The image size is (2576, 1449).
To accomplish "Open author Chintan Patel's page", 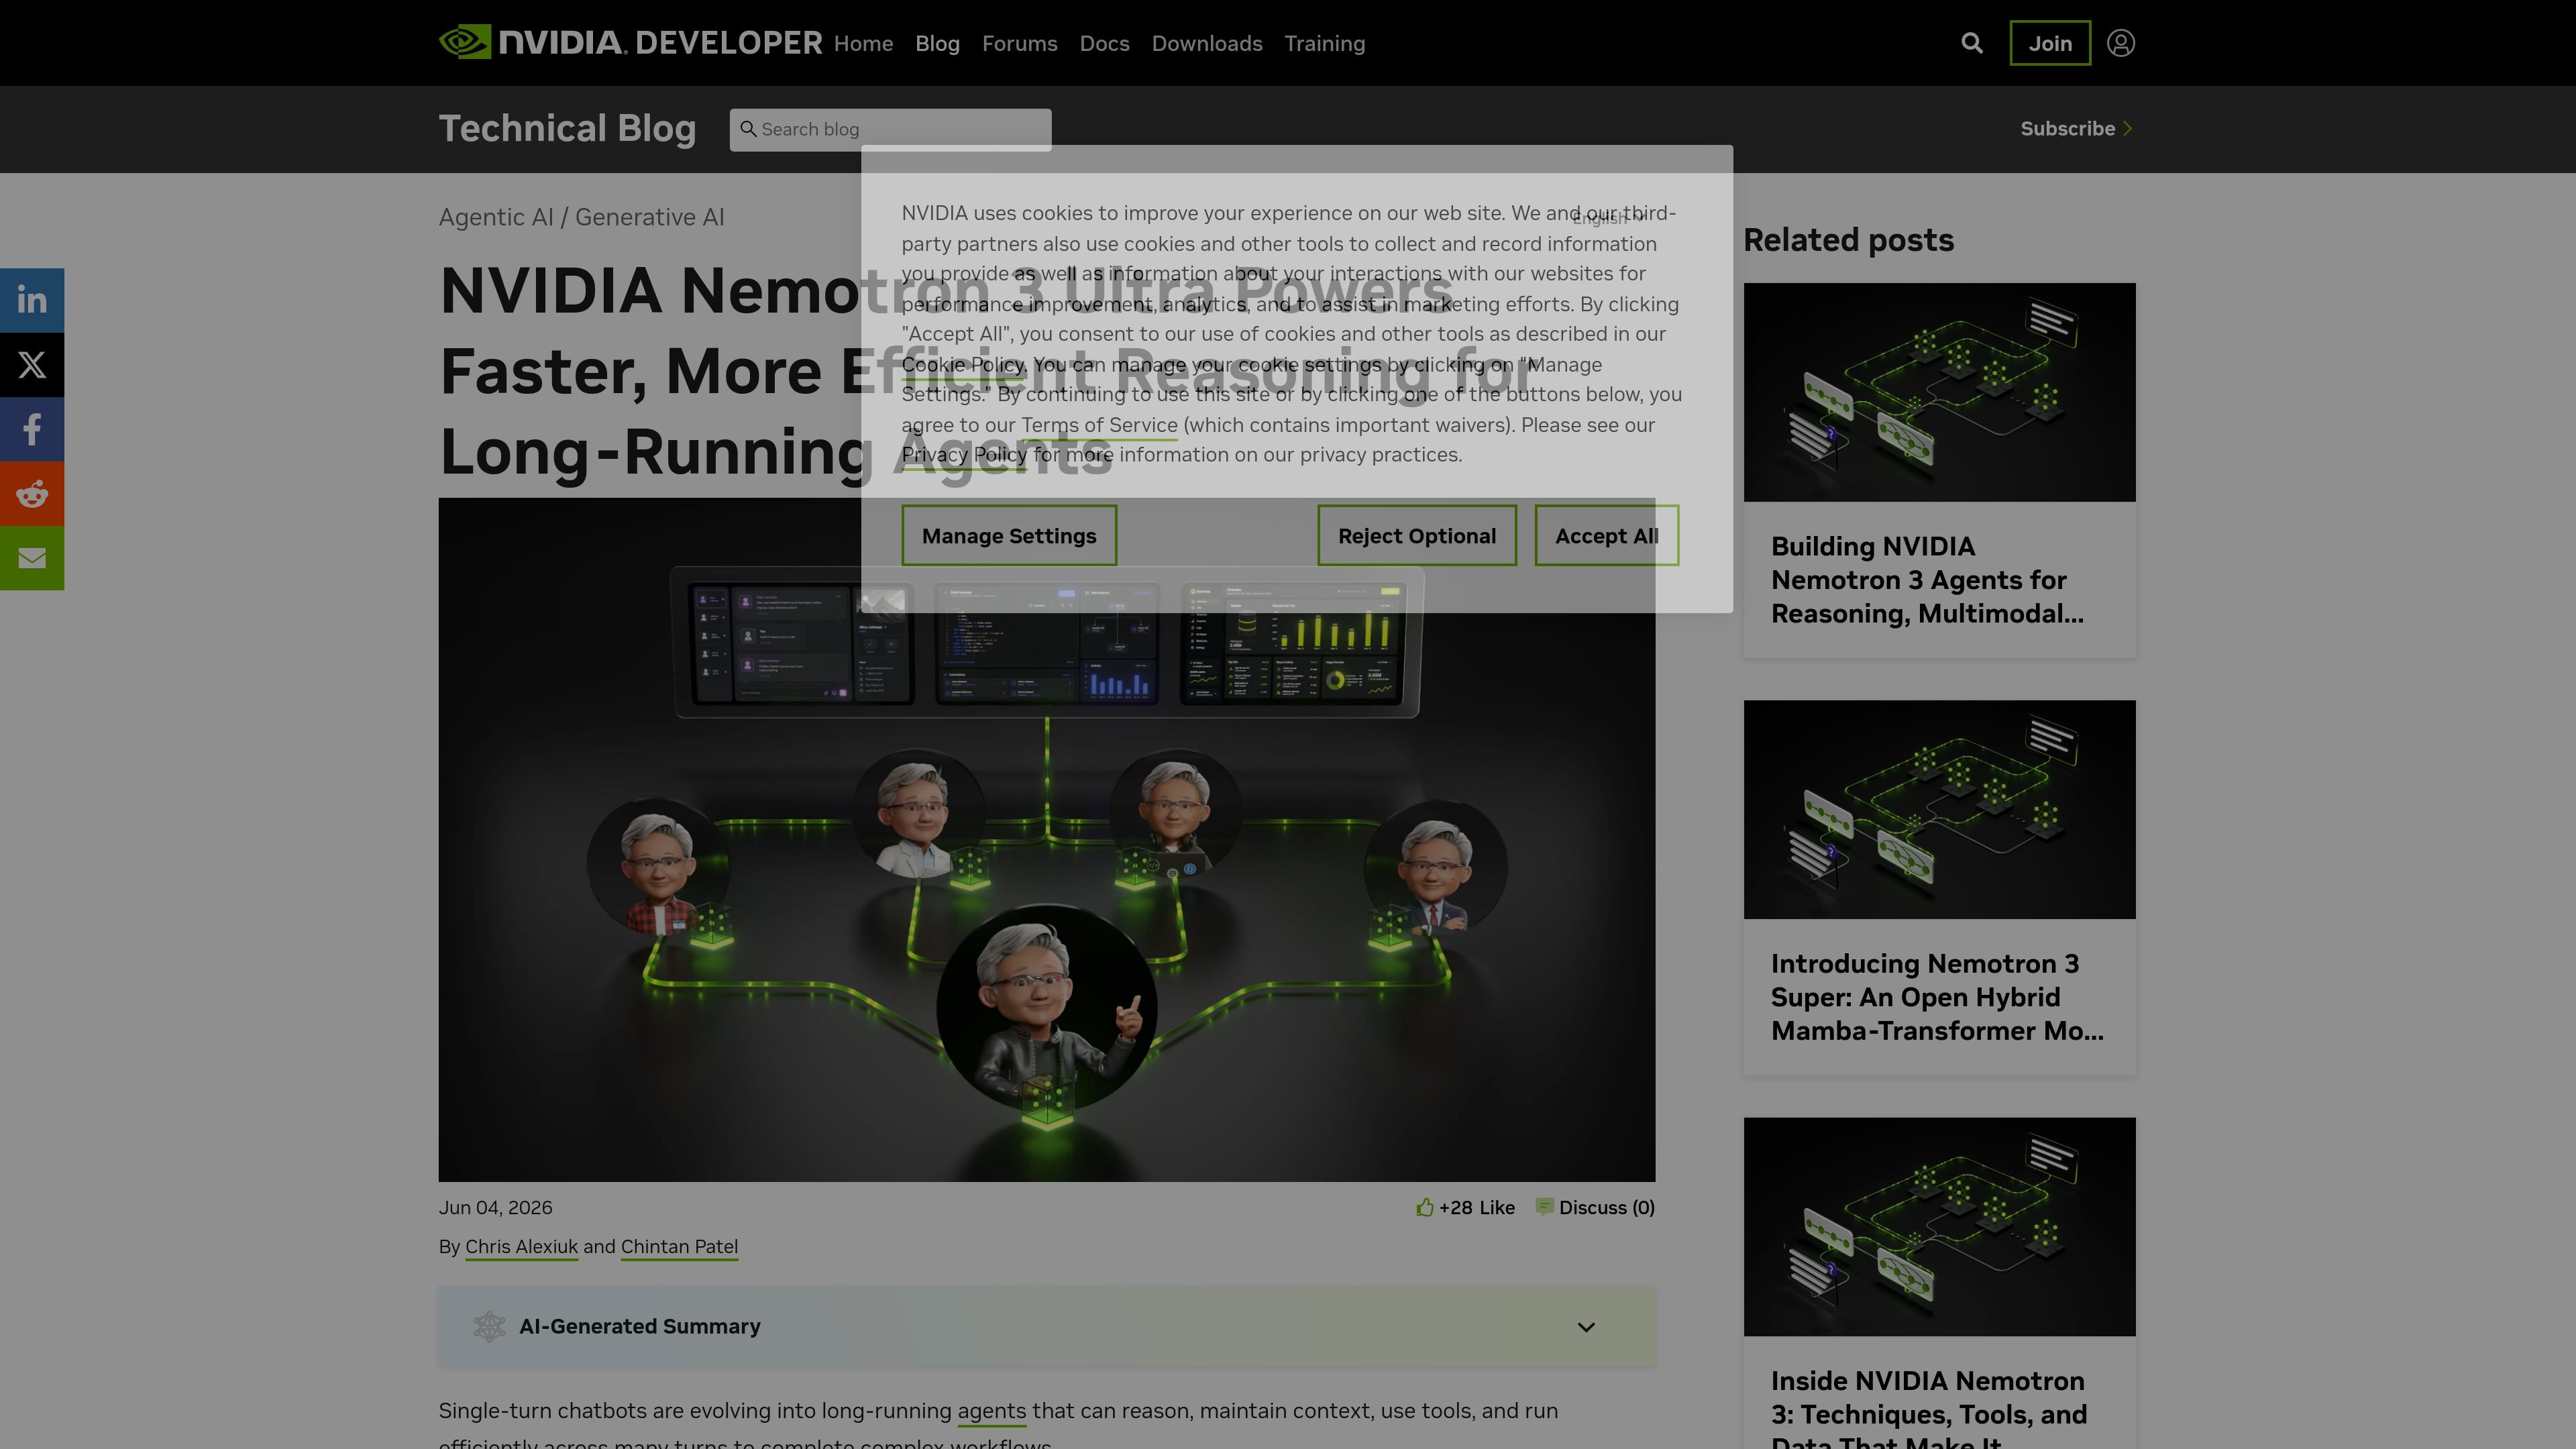I will [679, 1246].
